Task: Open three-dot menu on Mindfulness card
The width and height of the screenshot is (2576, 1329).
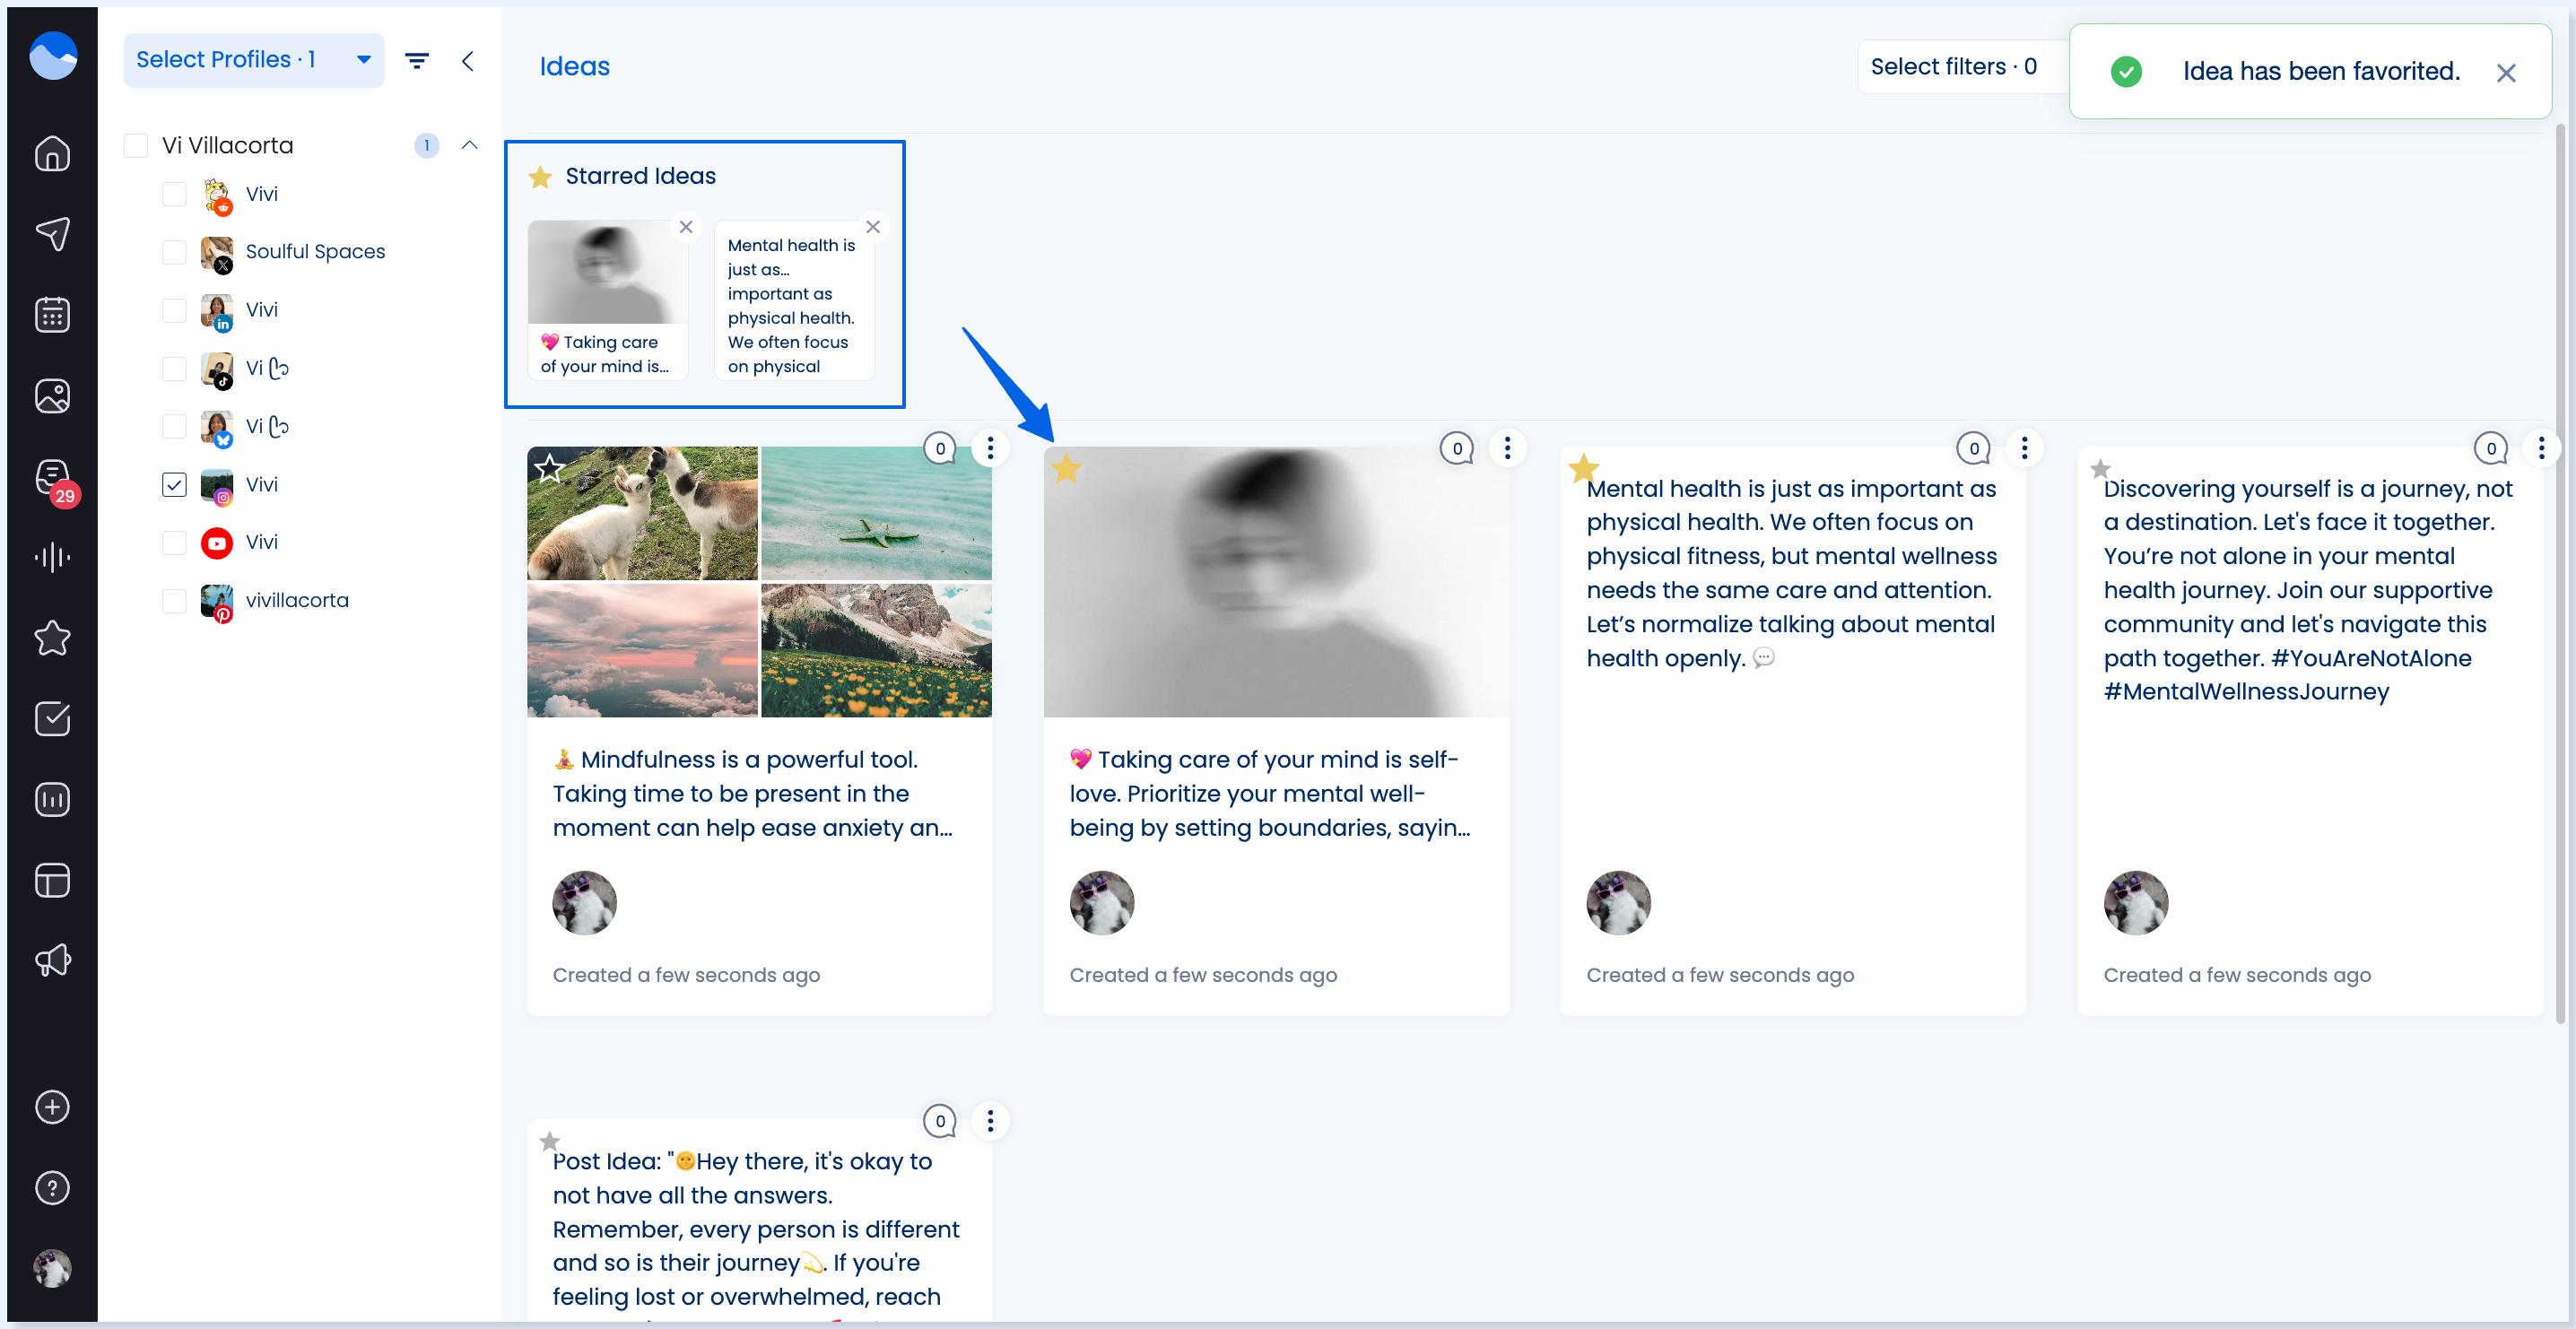Action: 990,448
